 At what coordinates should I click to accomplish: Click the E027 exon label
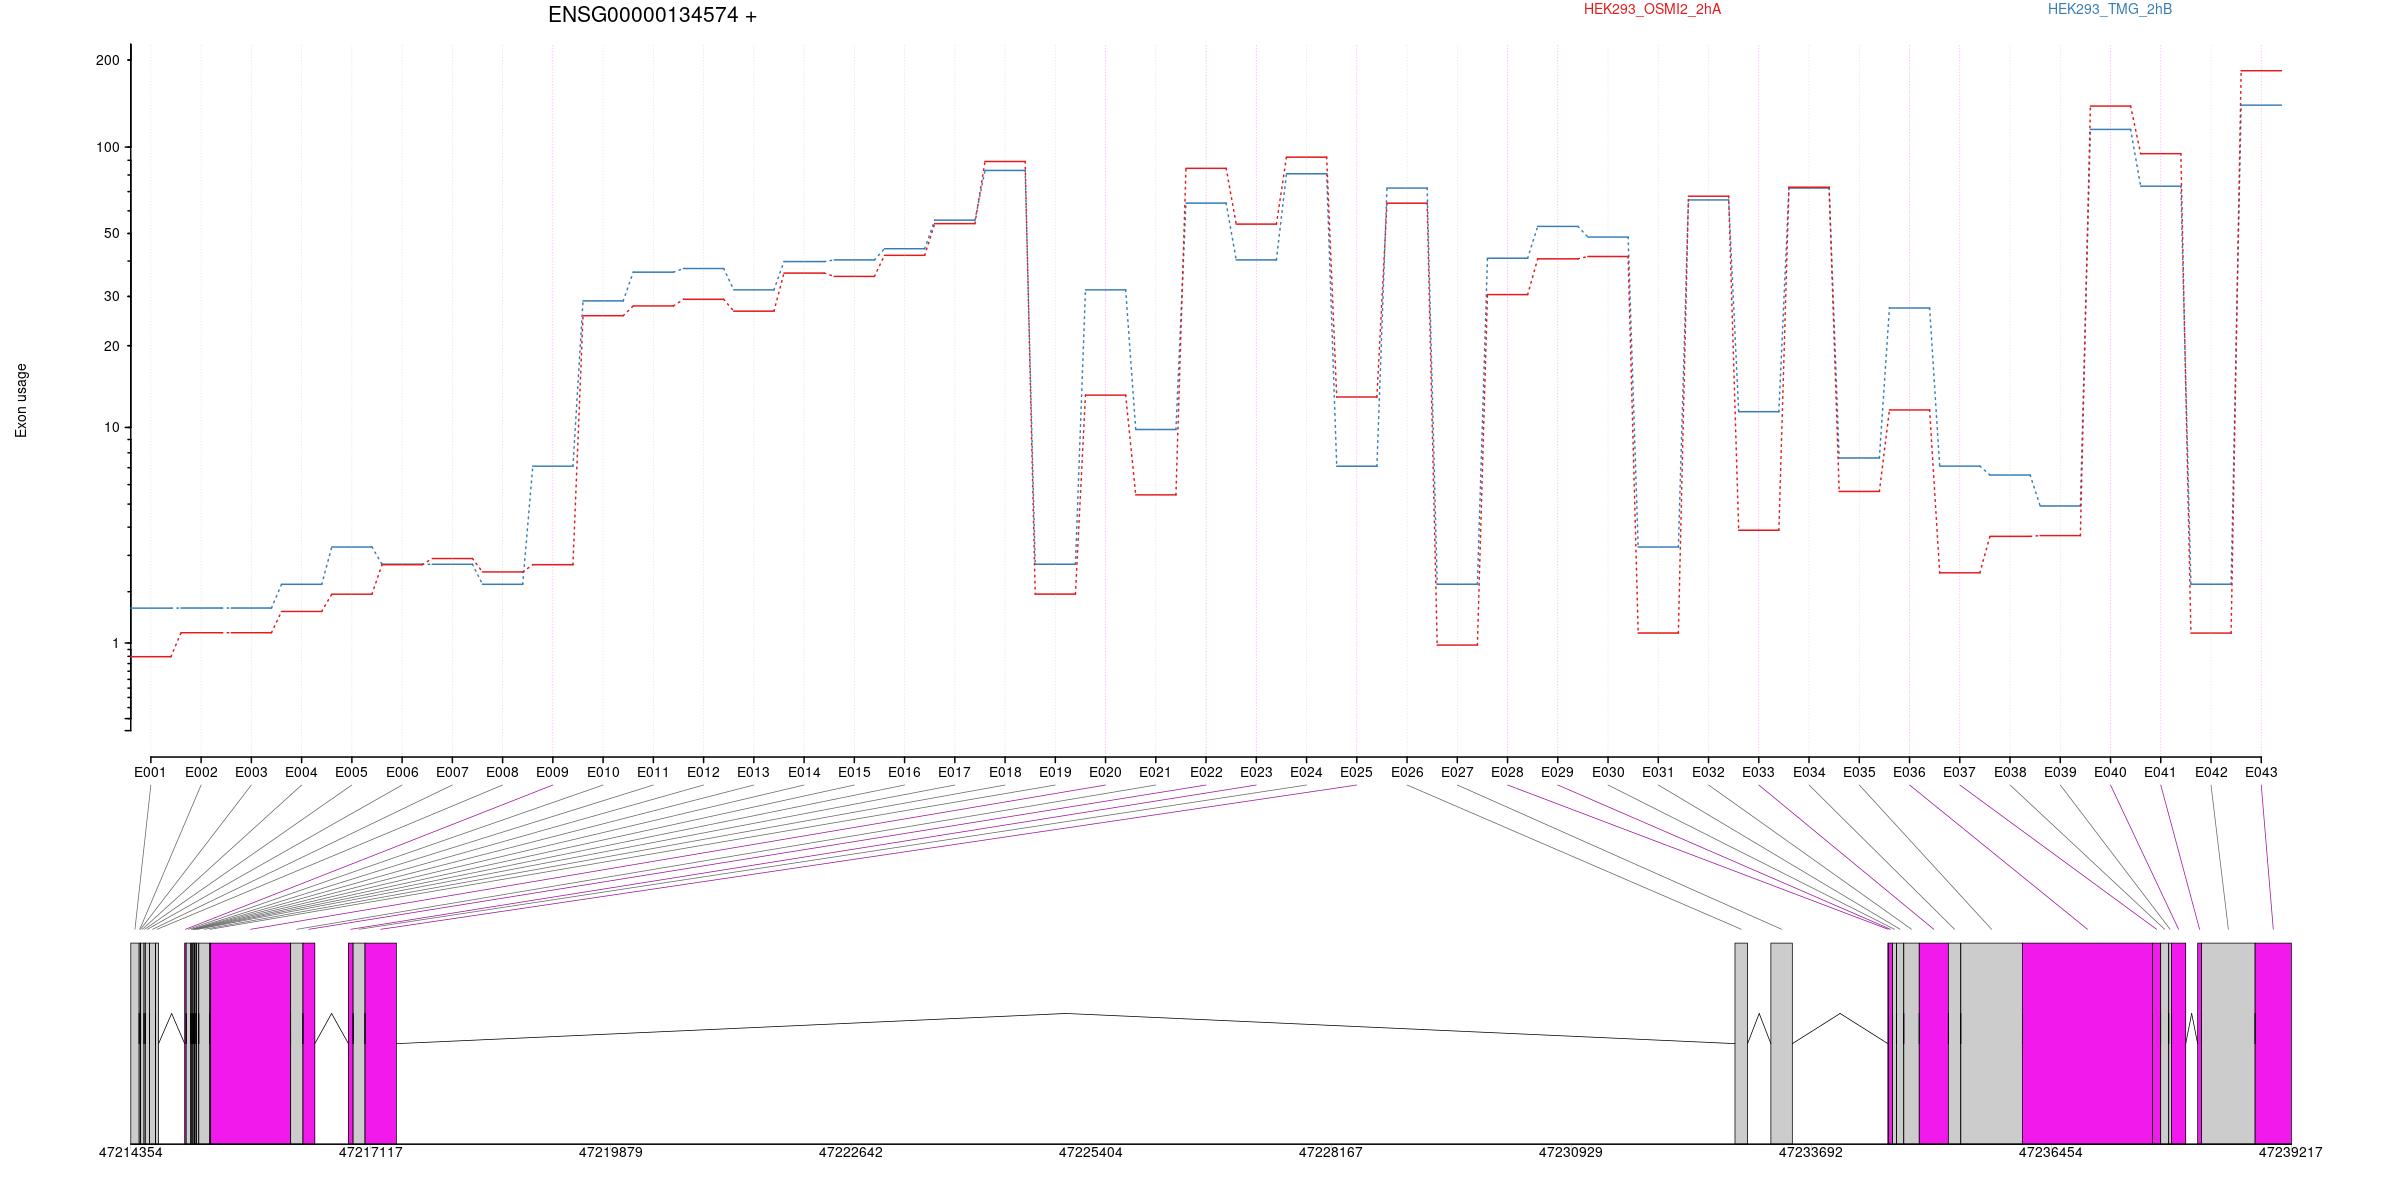click(1457, 772)
